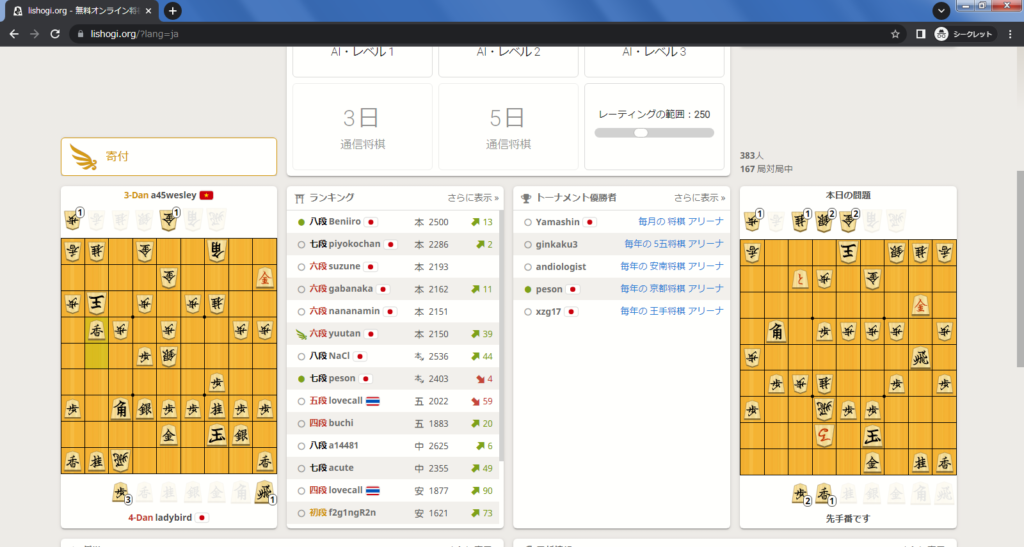Open the 寄付 donation button
The width and height of the screenshot is (1024, 547).
(168, 157)
